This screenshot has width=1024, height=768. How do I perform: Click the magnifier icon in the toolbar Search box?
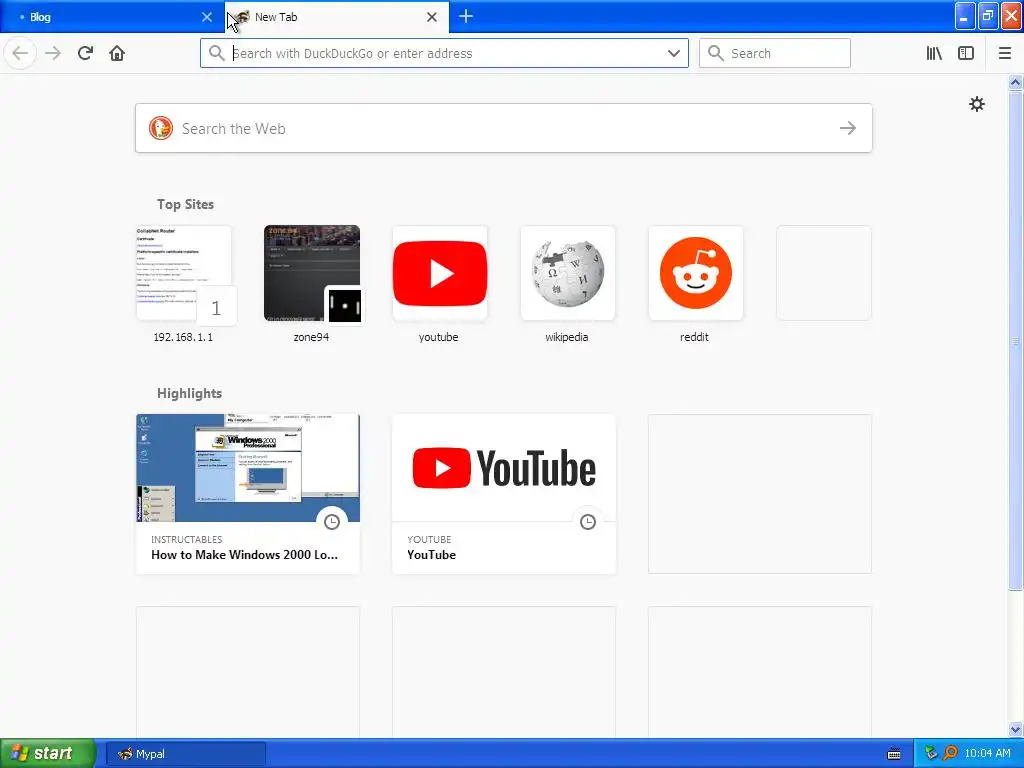pyautogui.click(x=716, y=53)
